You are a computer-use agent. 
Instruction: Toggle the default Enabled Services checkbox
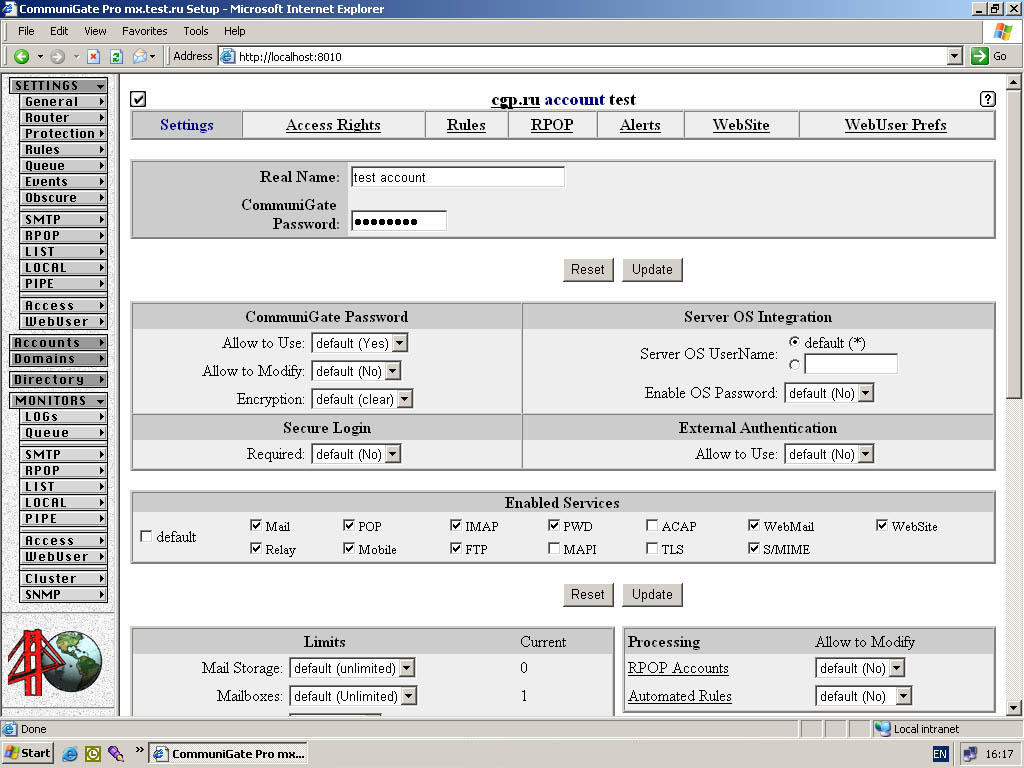point(146,536)
